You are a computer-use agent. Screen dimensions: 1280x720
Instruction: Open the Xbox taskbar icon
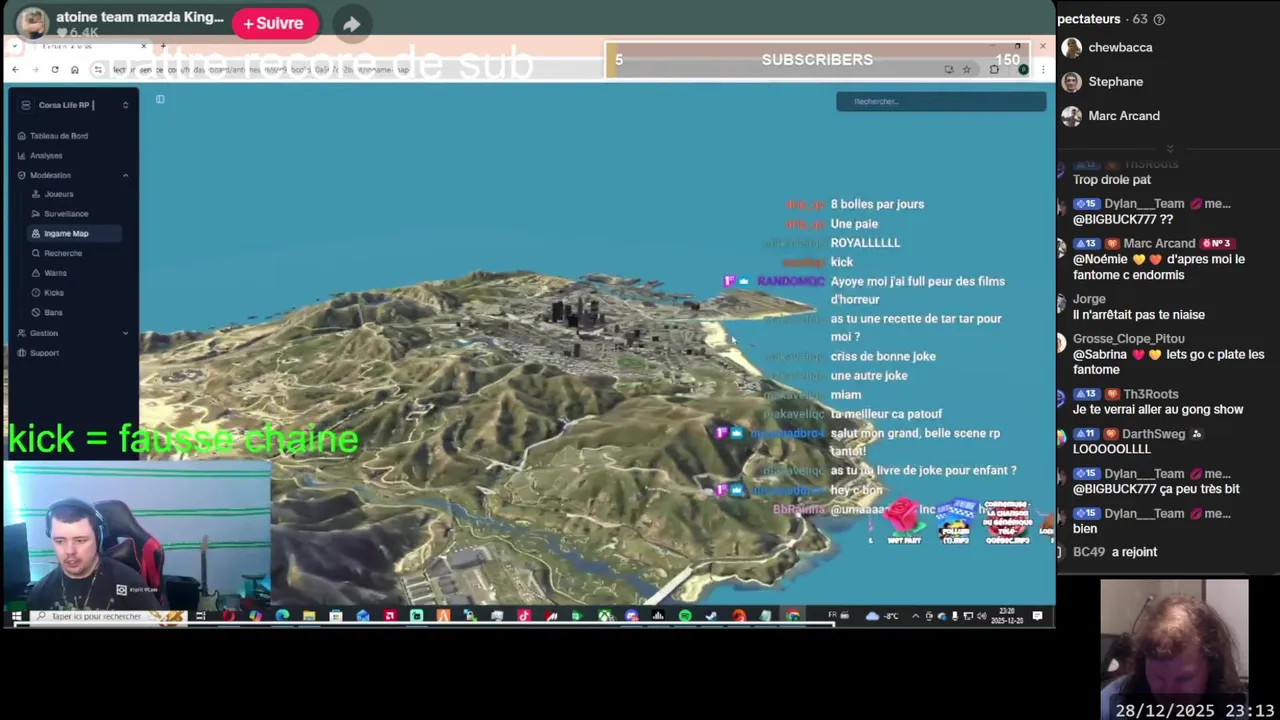coord(605,616)
